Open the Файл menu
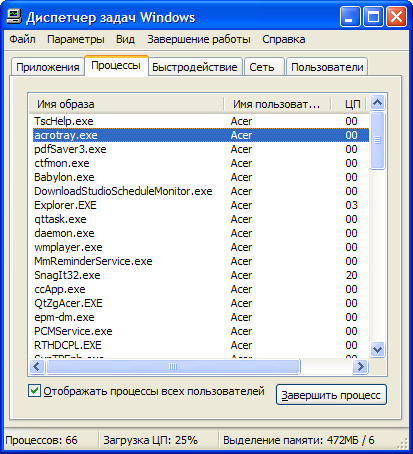This screenshot has height=454, width=413. click(22, 39)
